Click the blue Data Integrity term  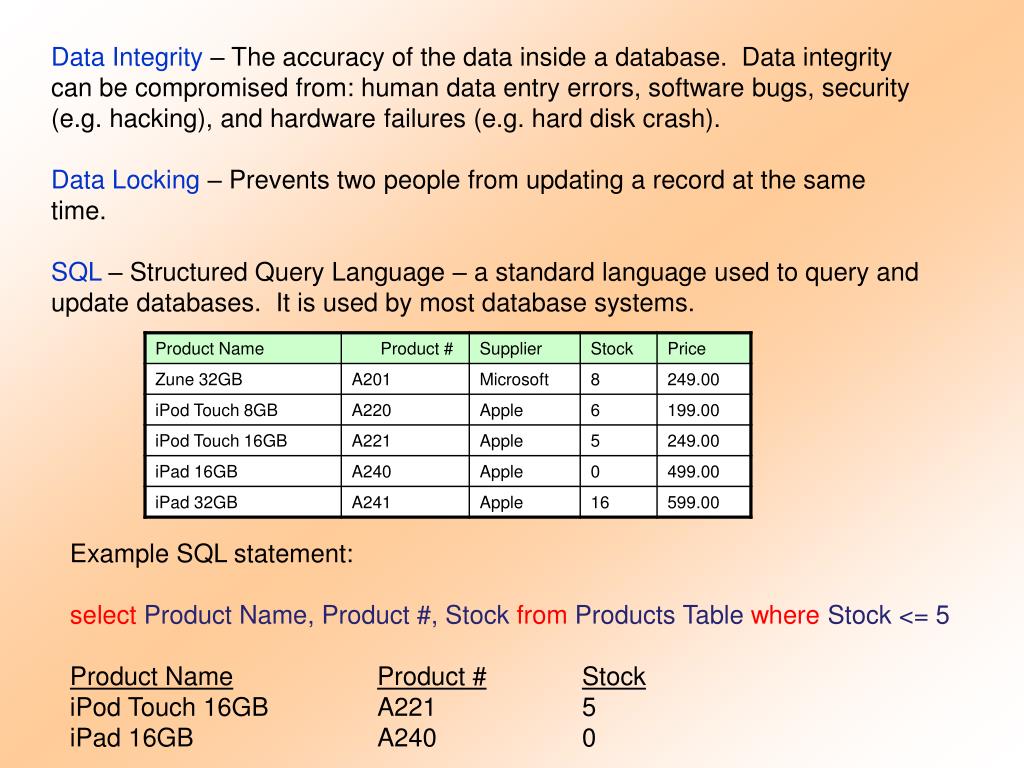pyautogui.click(x=127, y=58)
